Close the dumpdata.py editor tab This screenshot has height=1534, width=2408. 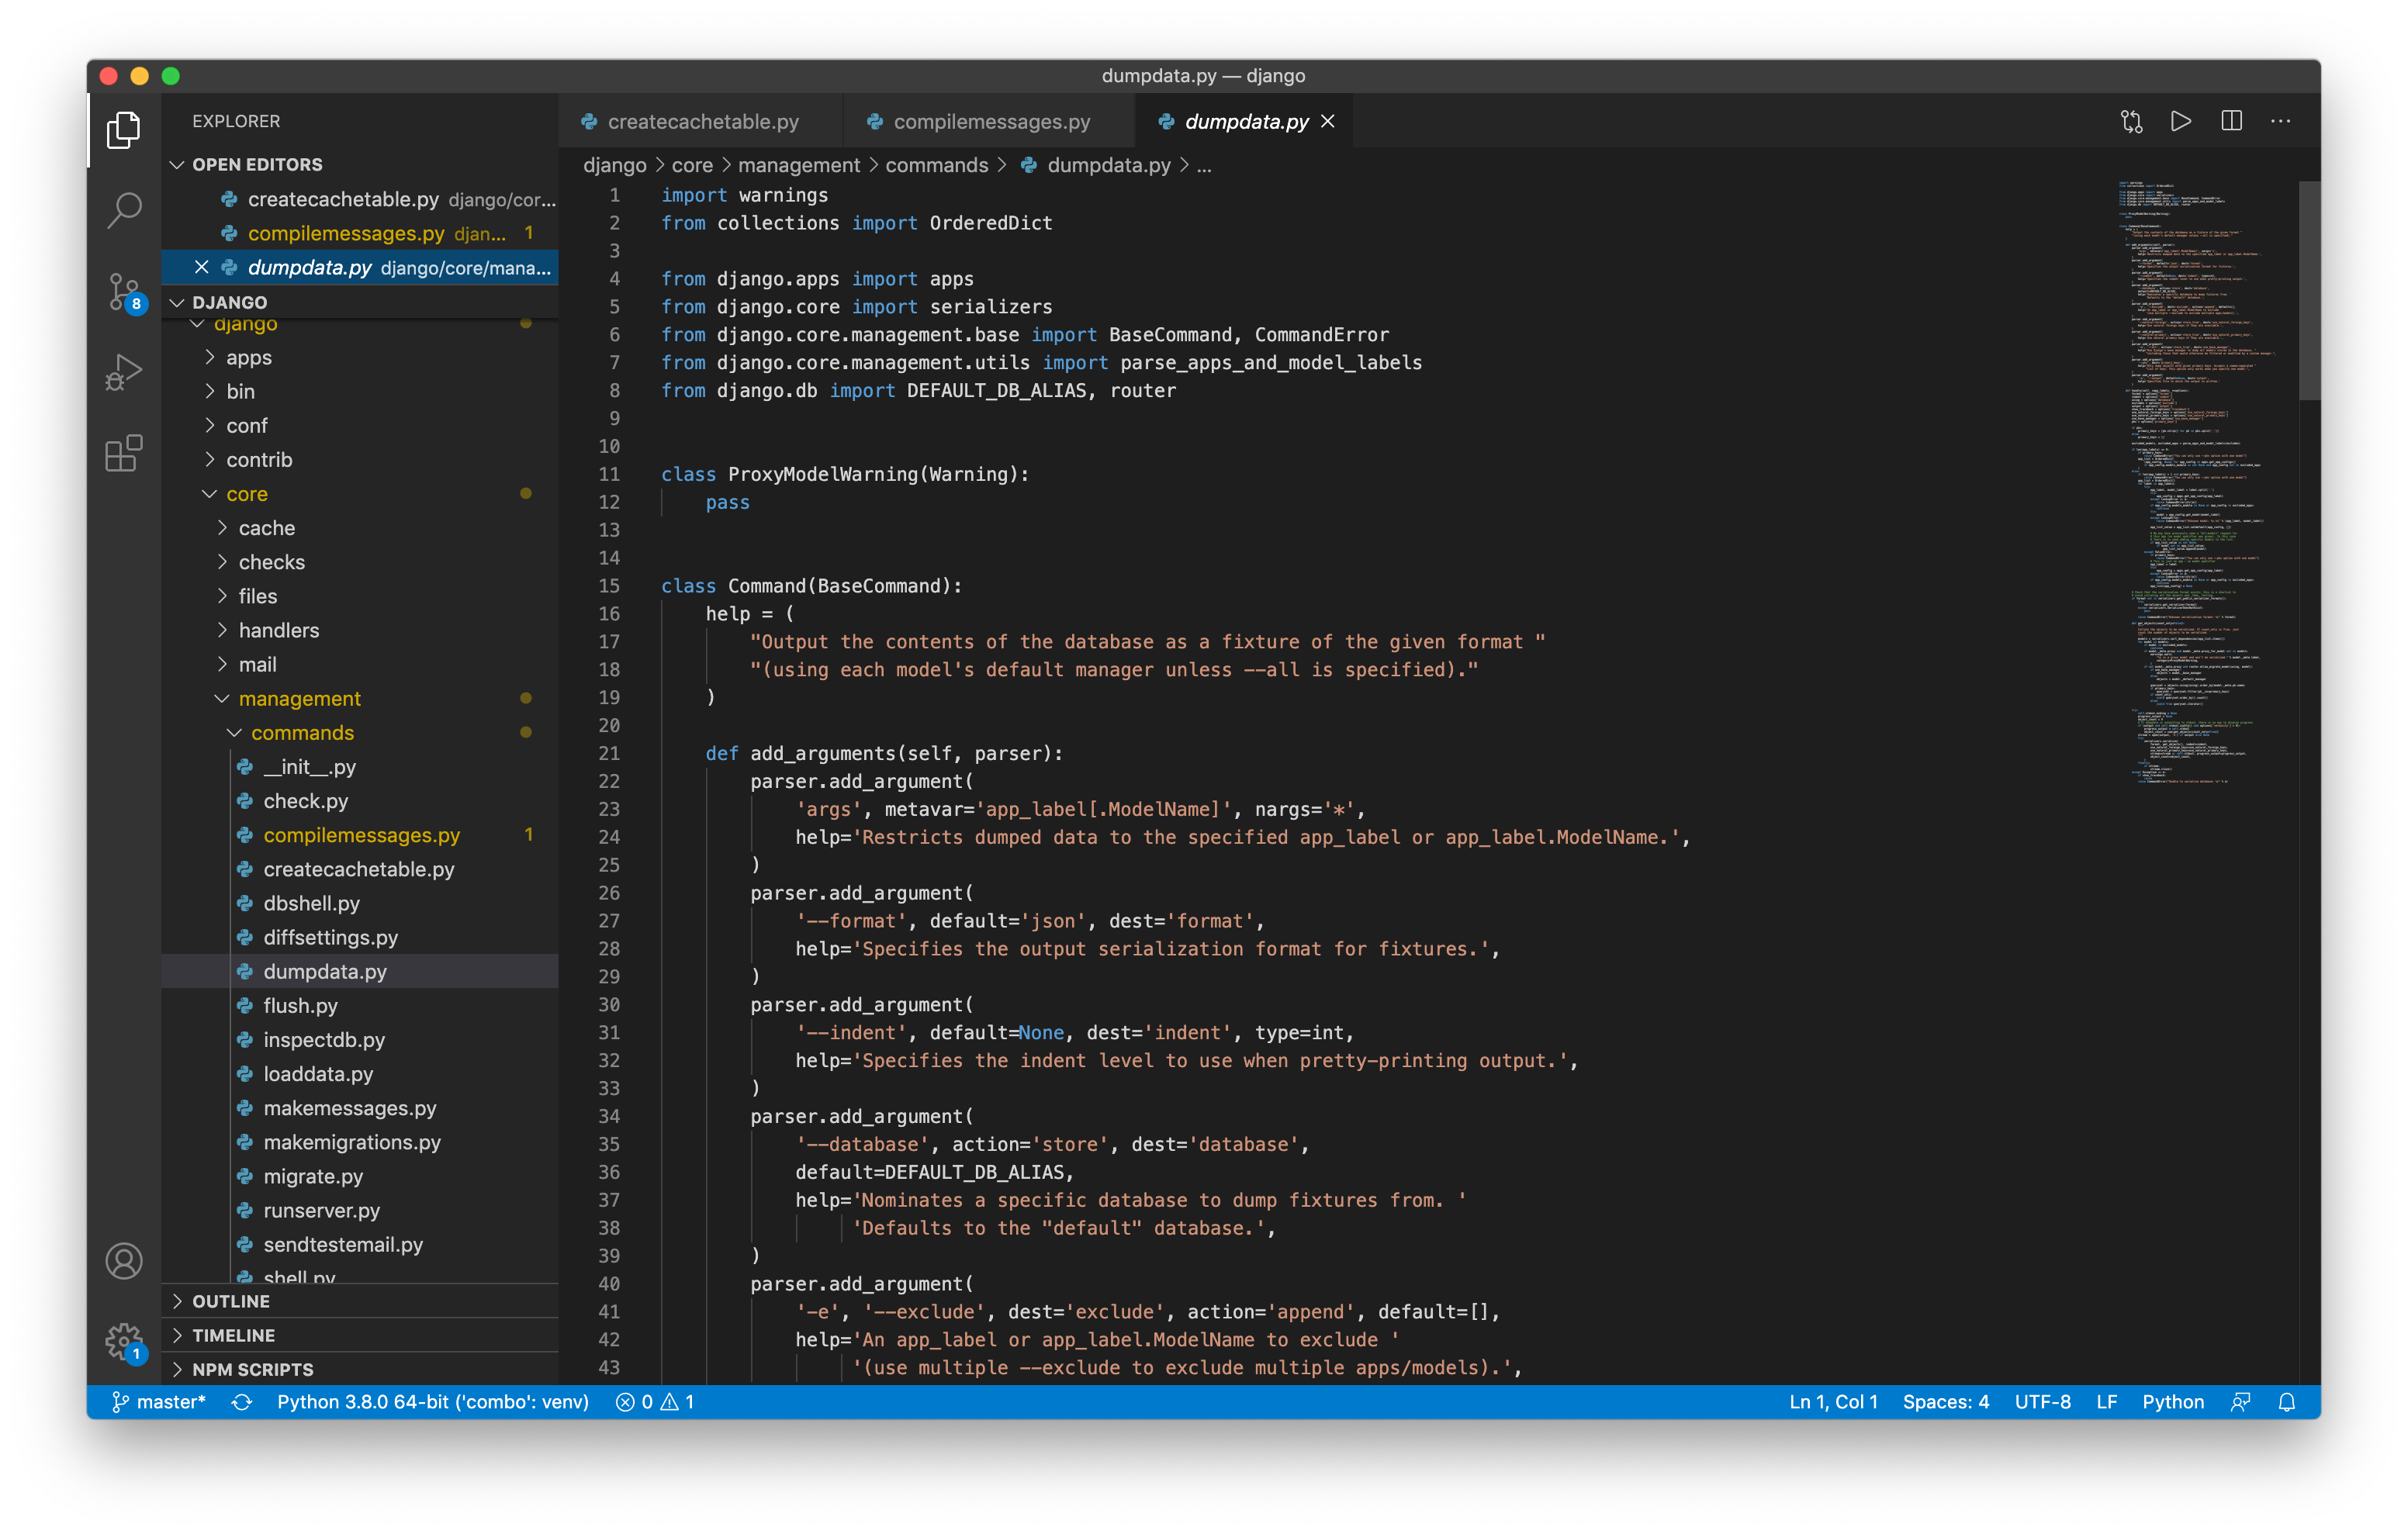point(1328,121)
